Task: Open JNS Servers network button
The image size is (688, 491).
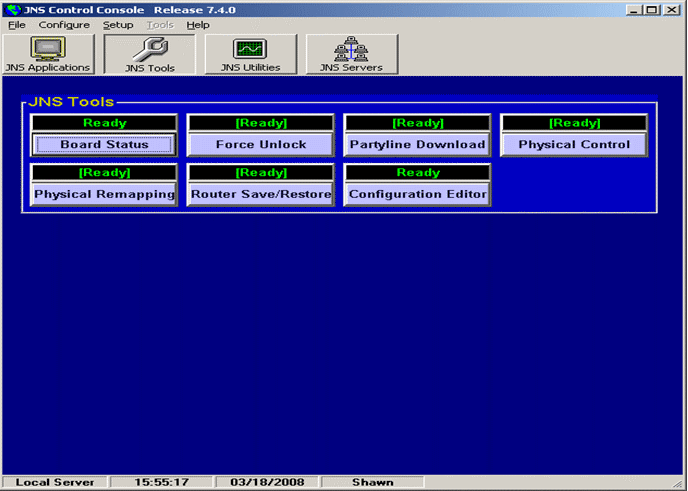Action: point(351,54)
